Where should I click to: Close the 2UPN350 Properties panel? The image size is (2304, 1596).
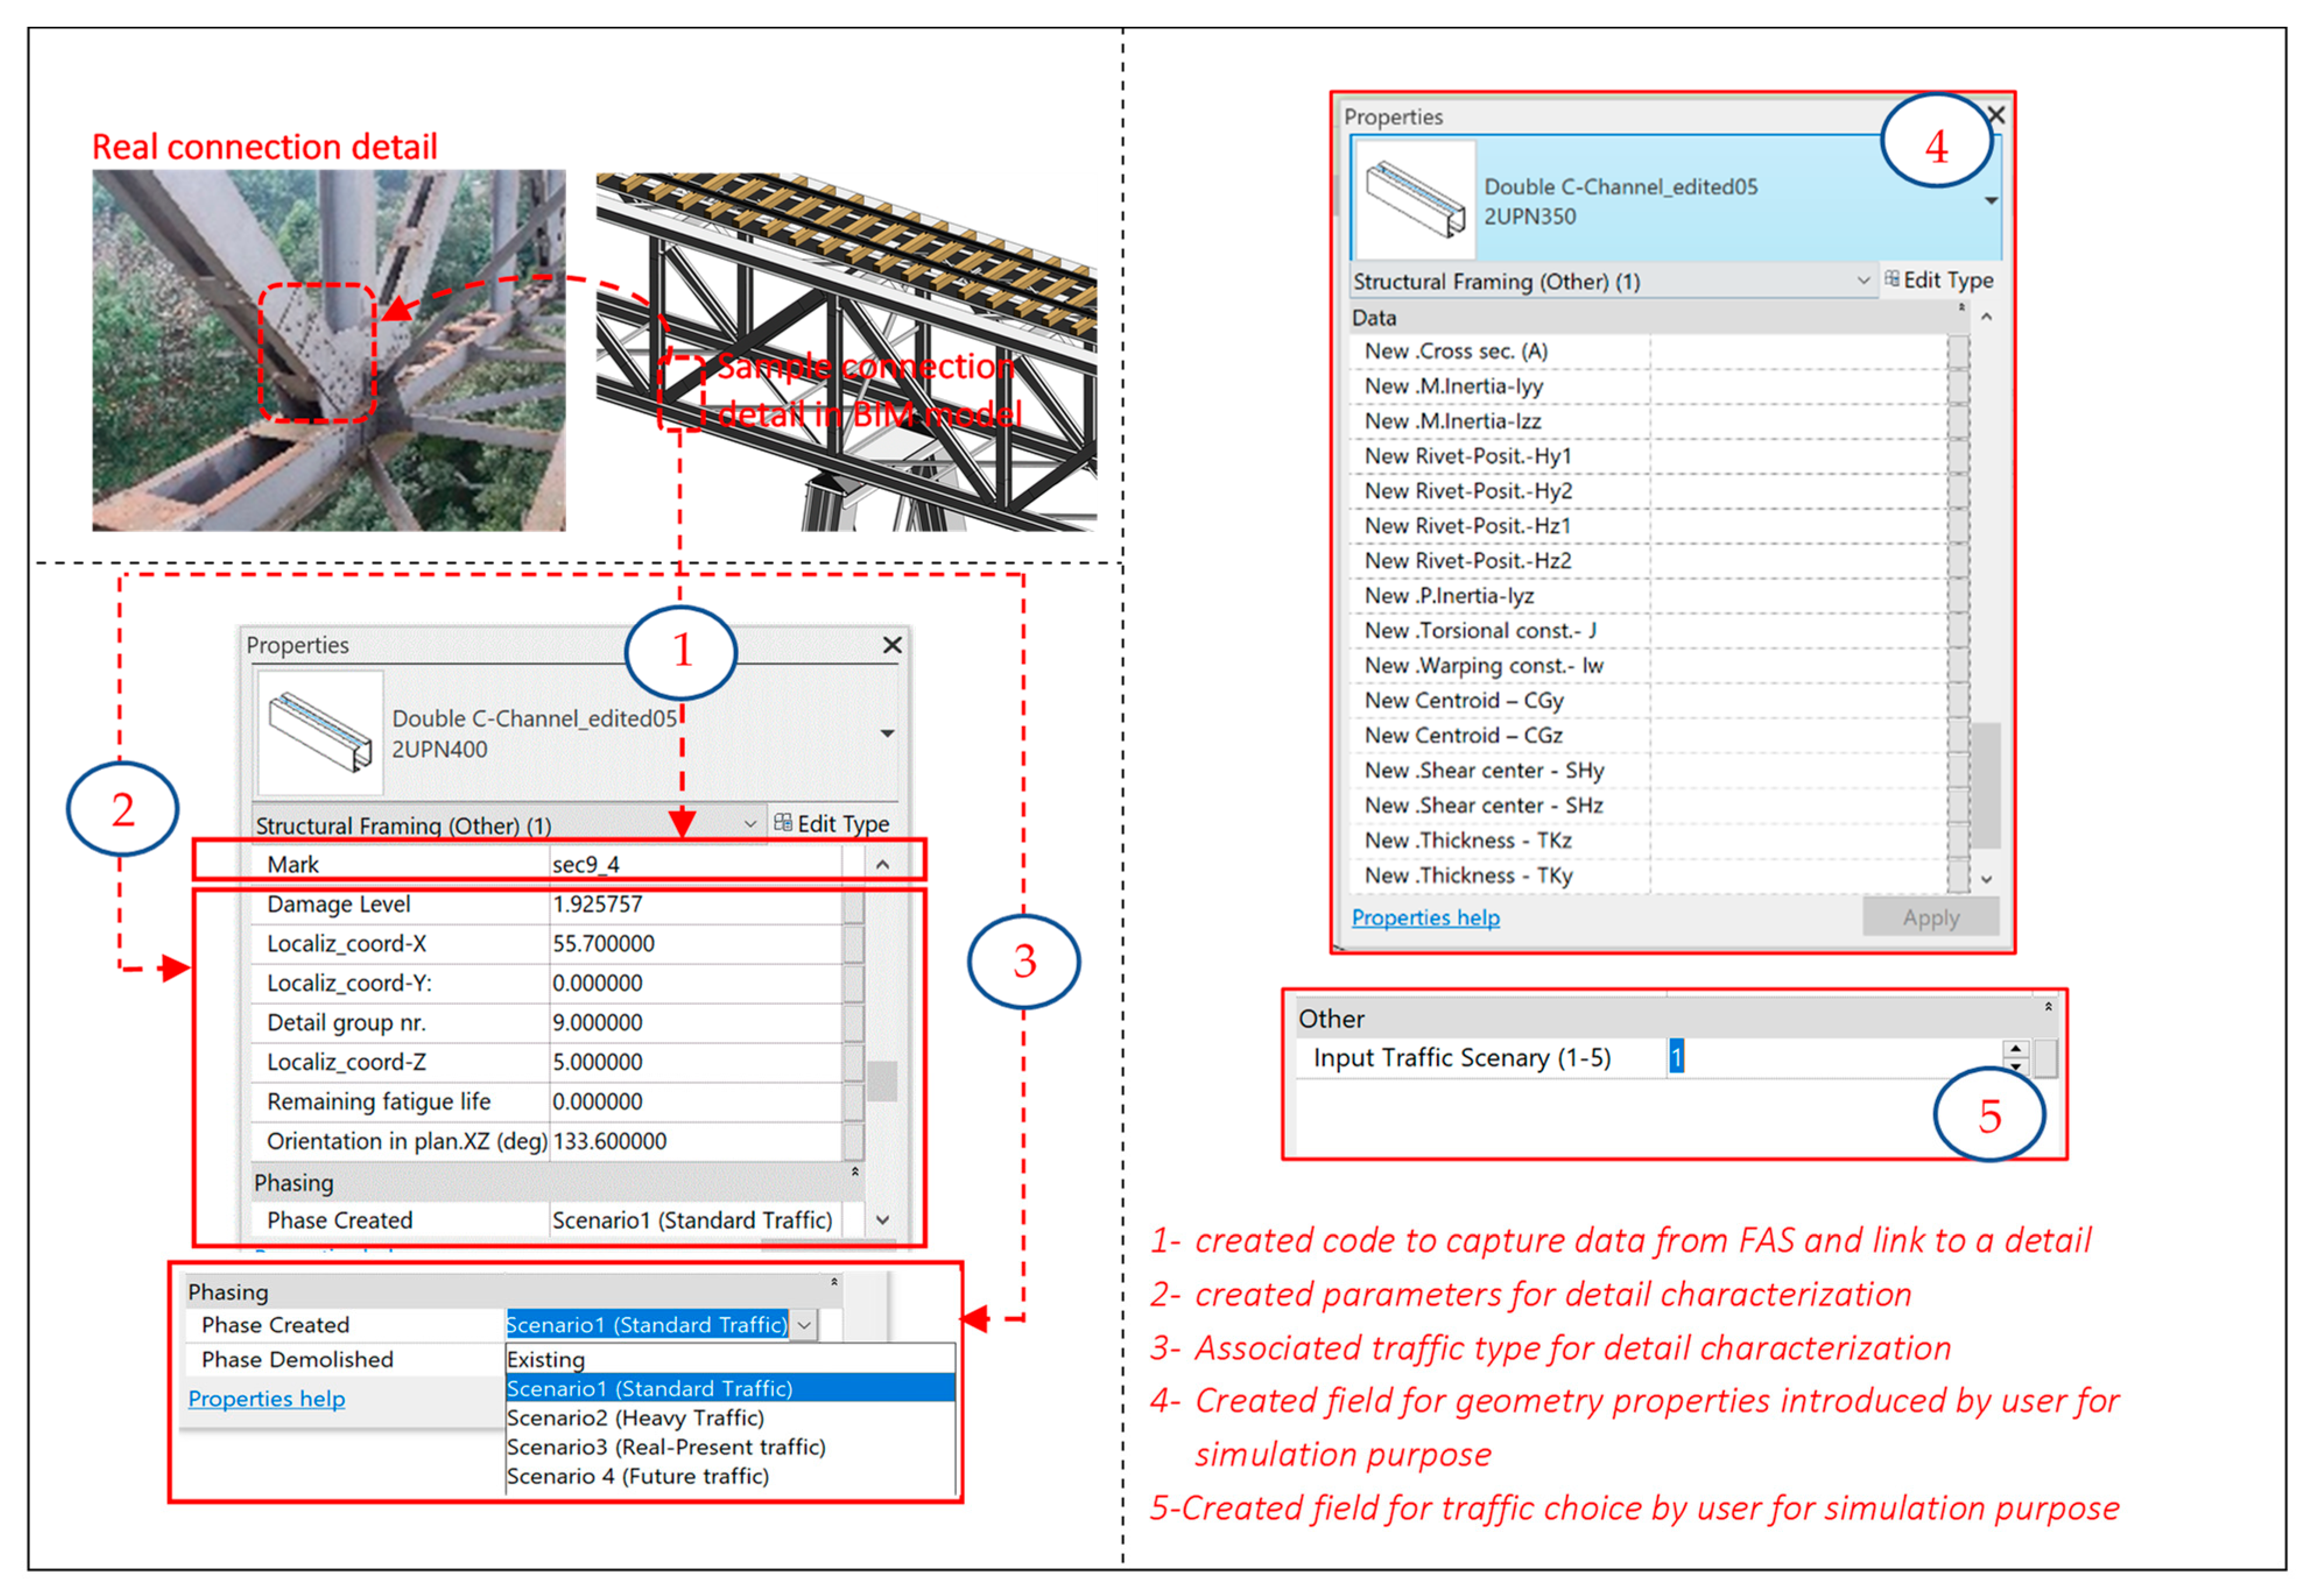(x=1996, y=115)
